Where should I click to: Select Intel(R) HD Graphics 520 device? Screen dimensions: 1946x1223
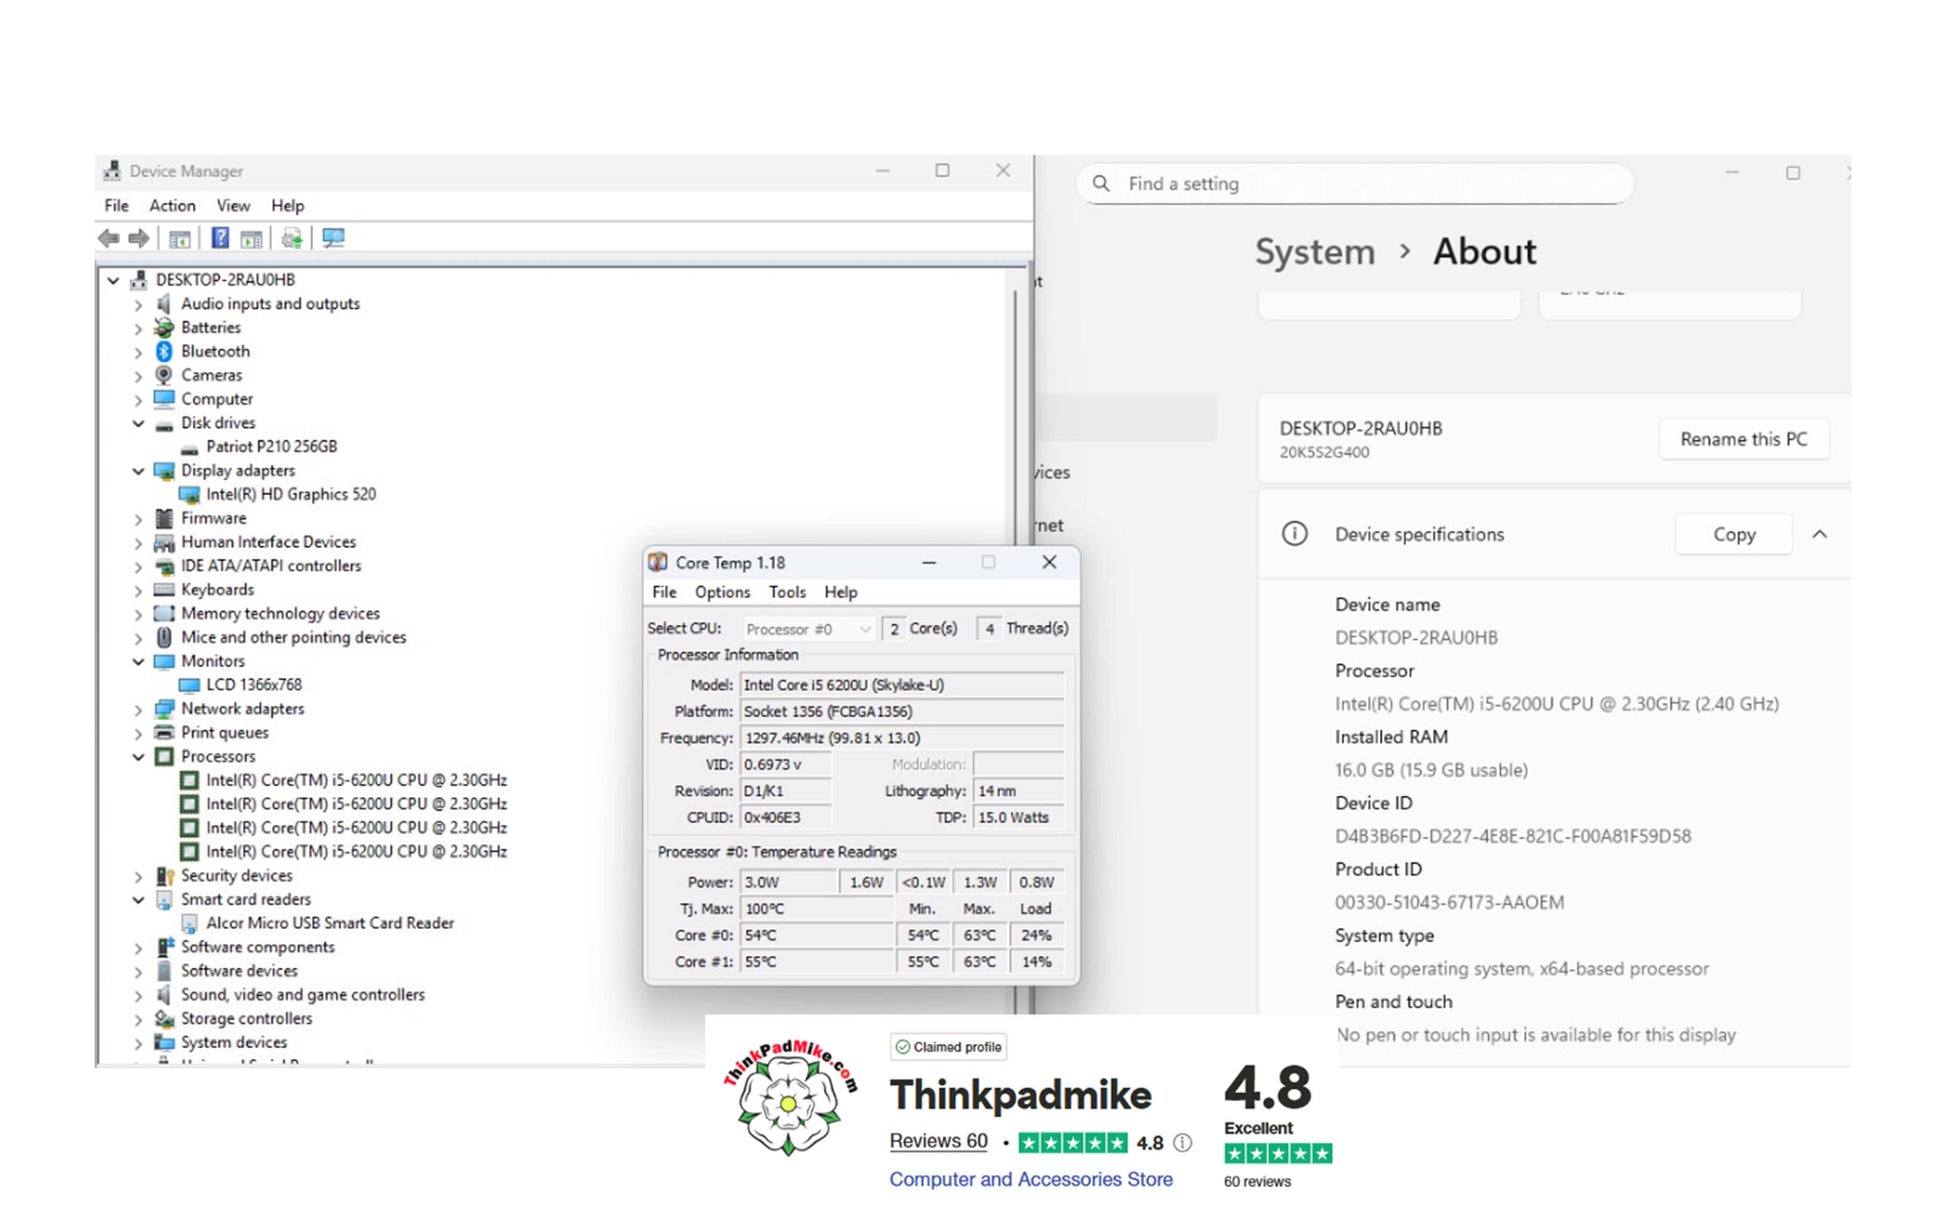[290, 495]
